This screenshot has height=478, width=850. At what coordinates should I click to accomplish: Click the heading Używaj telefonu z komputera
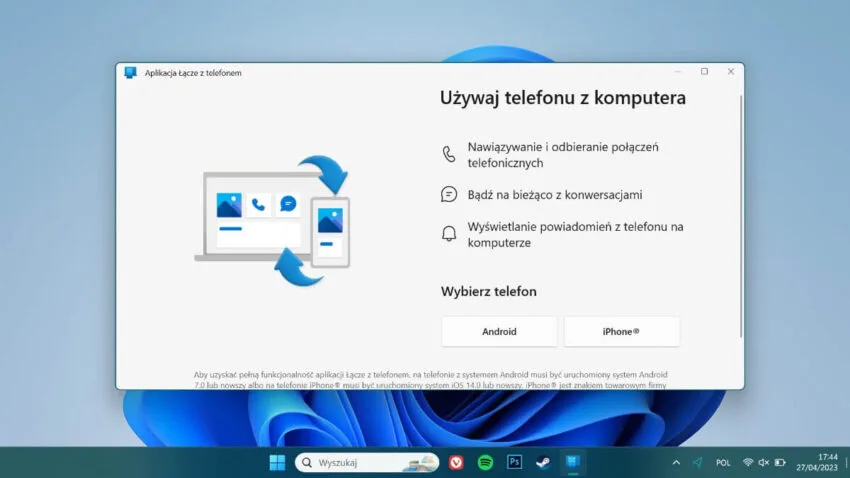[x=563, y=98]
